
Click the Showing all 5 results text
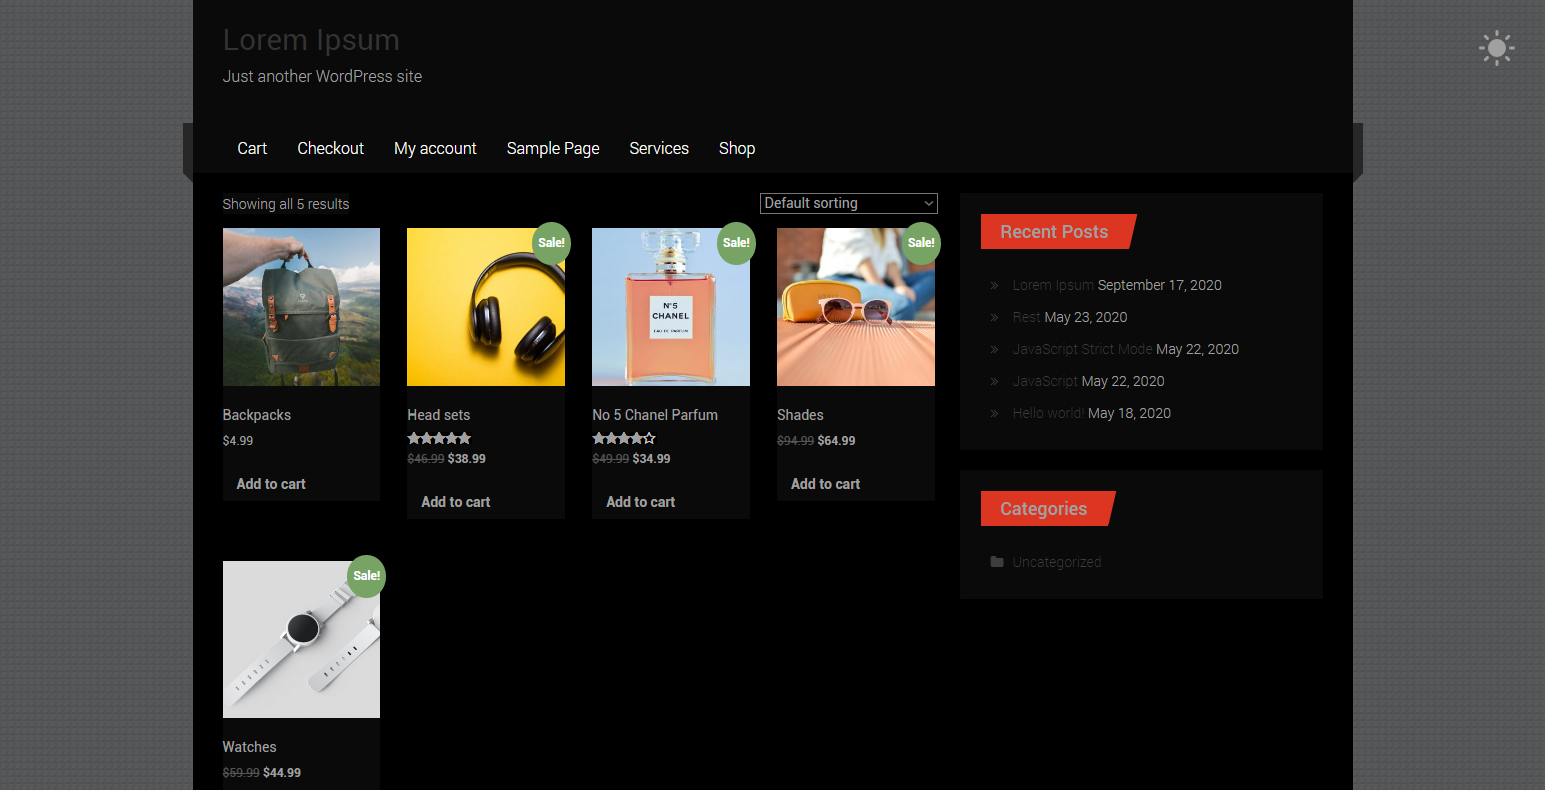tap(286, 204)
